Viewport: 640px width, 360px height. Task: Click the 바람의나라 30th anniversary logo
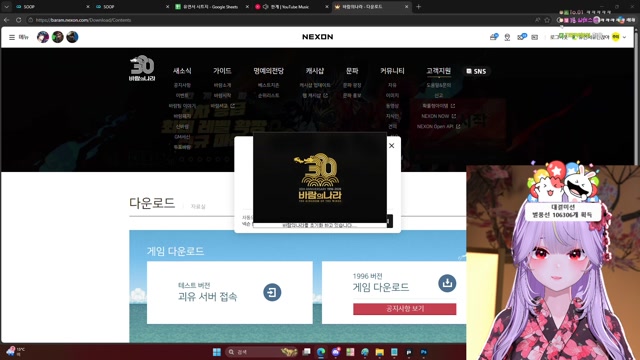click(x=142, y=68)
